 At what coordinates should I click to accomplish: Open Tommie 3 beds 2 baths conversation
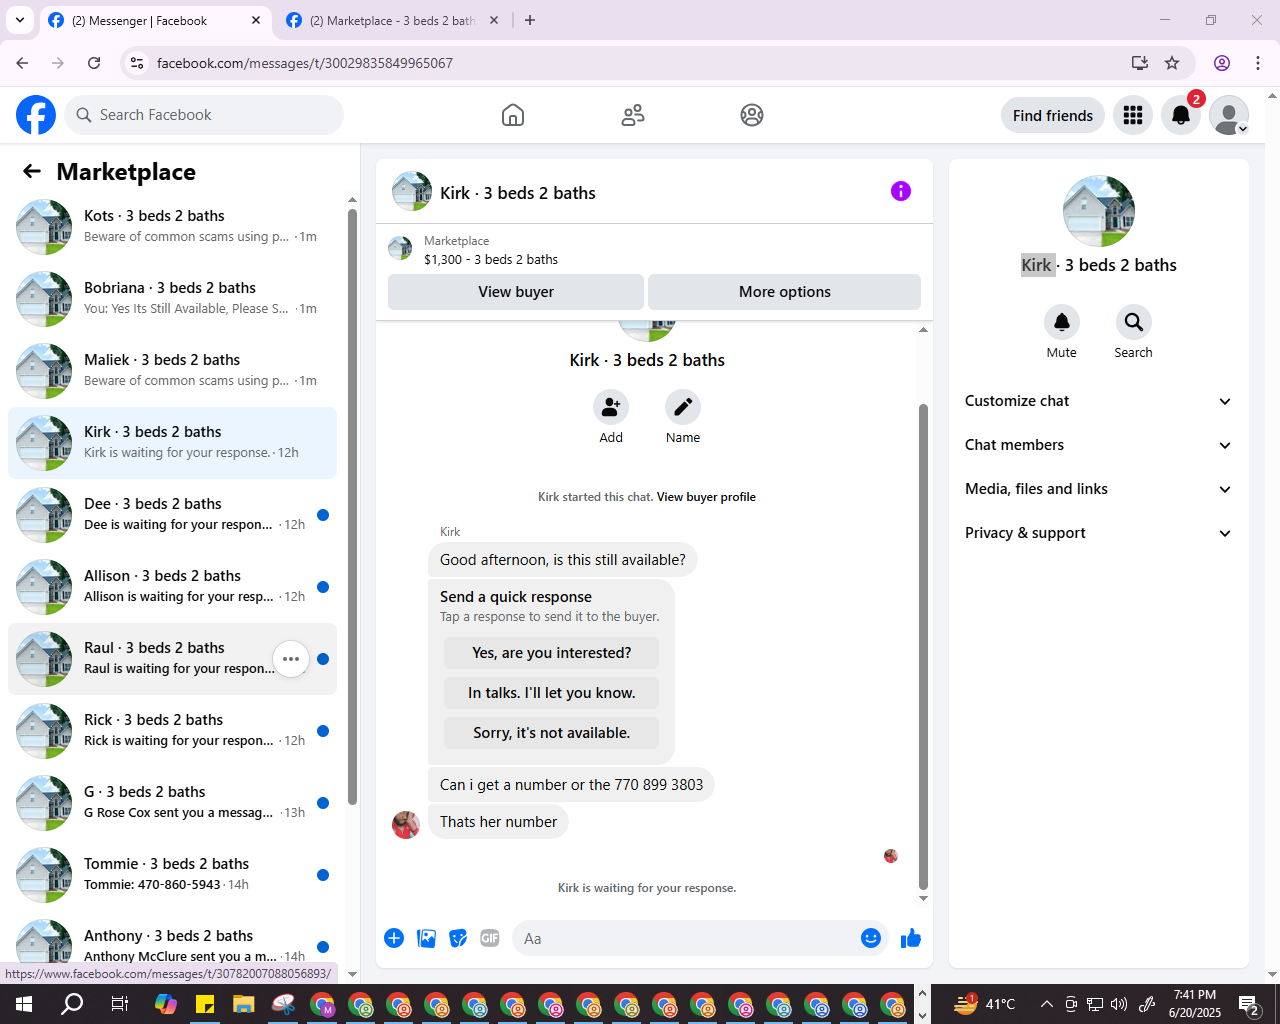point(172,875)
